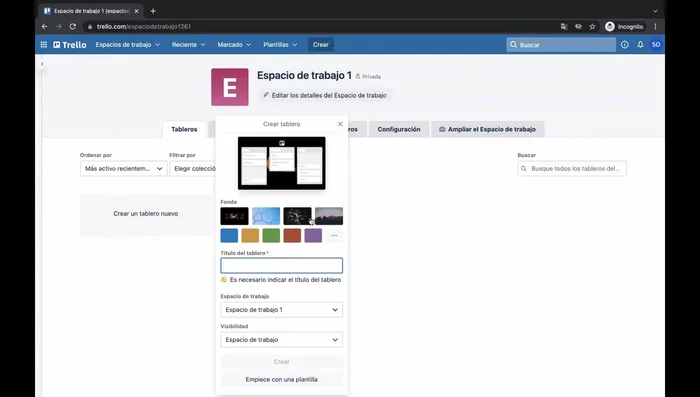Click the translate page icon
700x397 pixels.
click(x=564, y=26)
